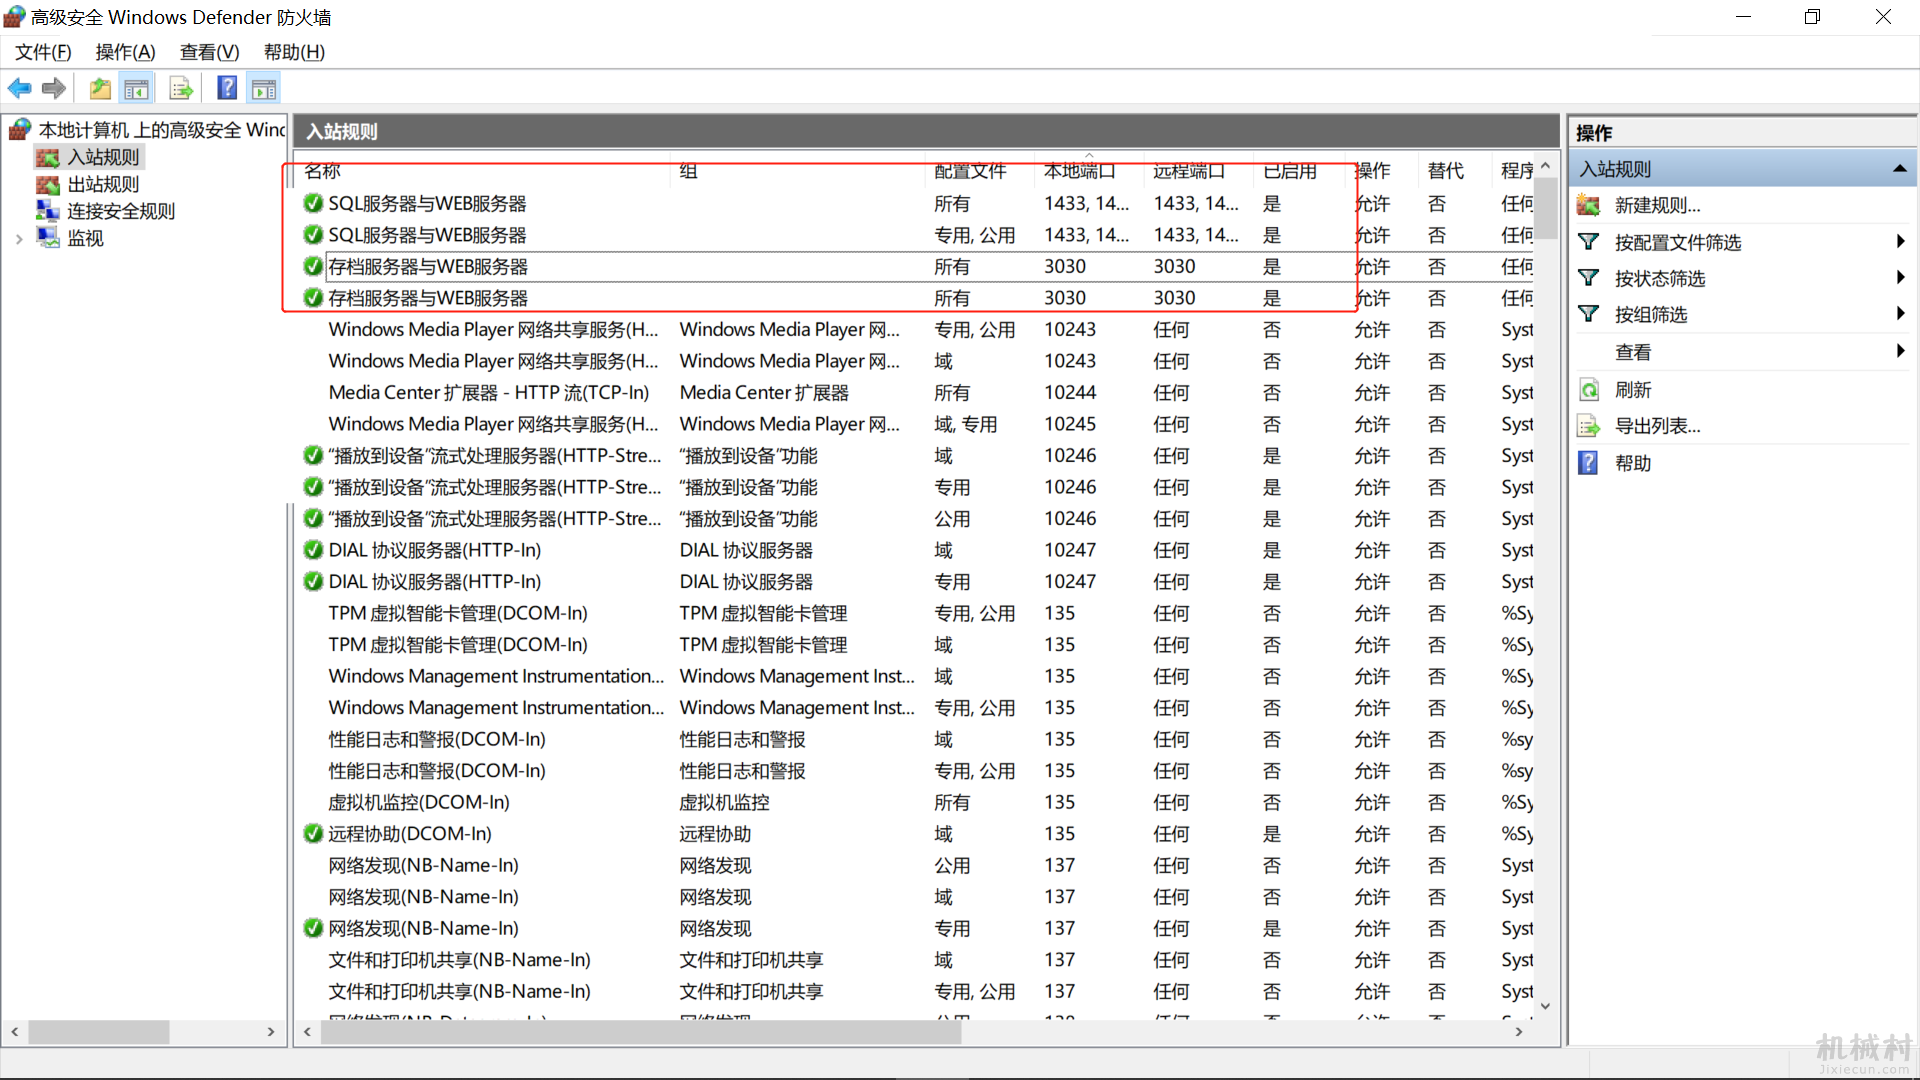Select 出站规则 in the left tree

[103, 185]
